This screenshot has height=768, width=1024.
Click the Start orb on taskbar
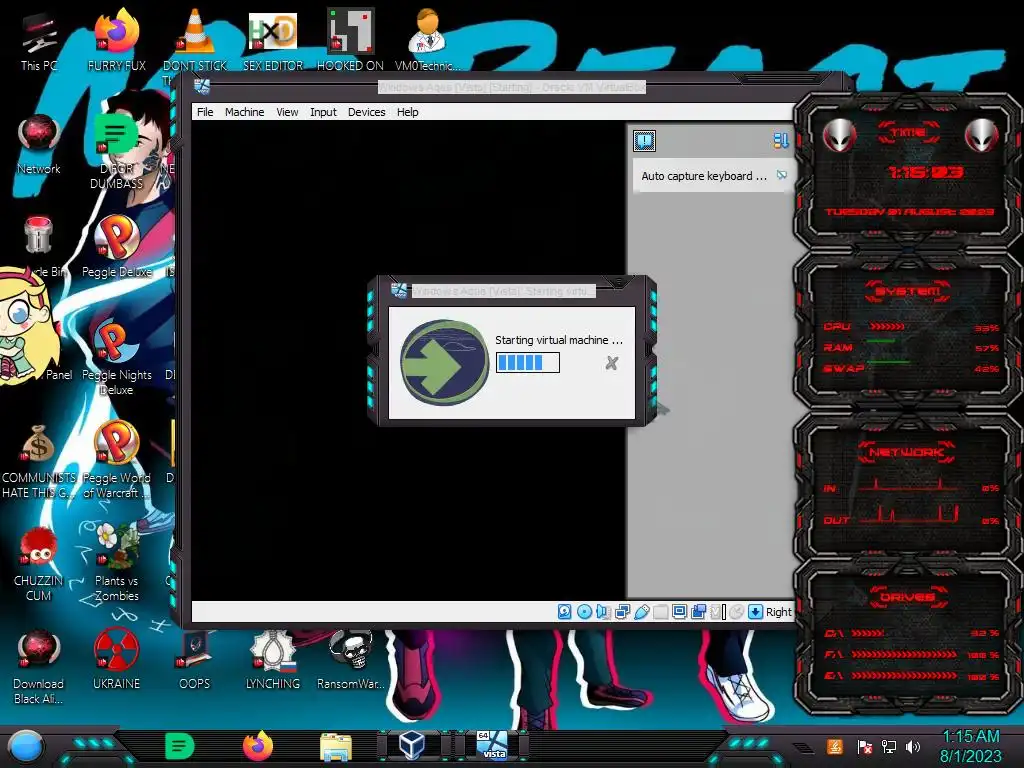[25, 747]
